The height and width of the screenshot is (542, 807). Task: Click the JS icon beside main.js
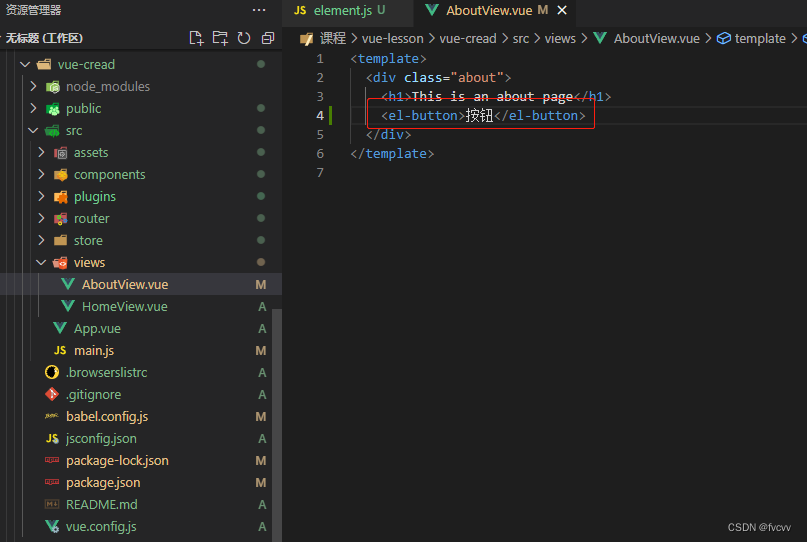pyautogui.click(x=60, y=350)
